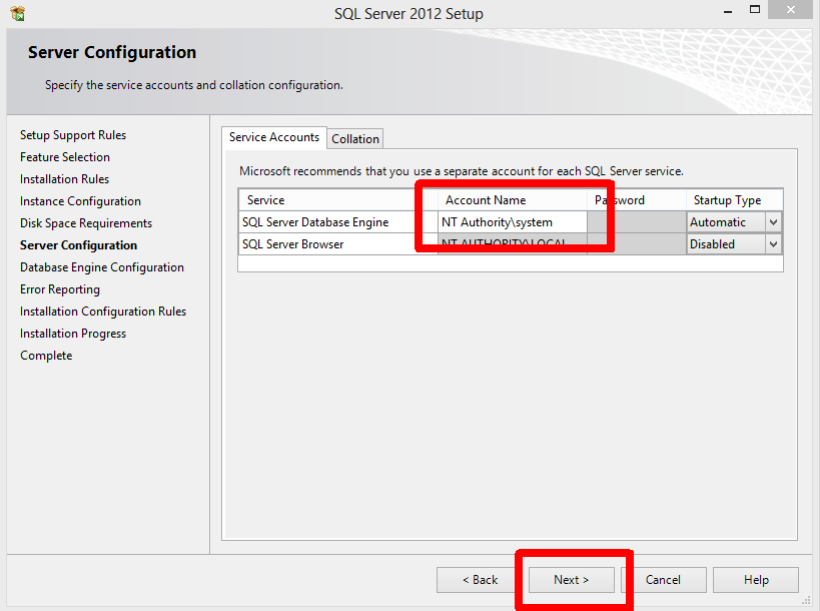Click Feature Selection step
This screenshot has width=820, height=611.
click(65, 157)
